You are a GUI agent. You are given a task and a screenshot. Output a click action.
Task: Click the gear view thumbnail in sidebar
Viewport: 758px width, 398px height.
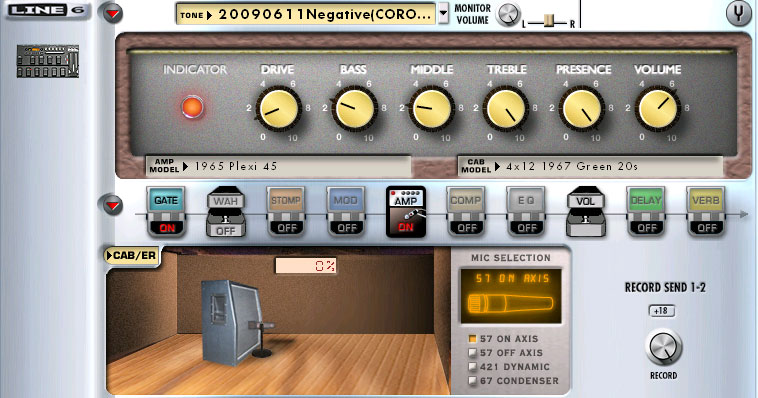[48, 61]
